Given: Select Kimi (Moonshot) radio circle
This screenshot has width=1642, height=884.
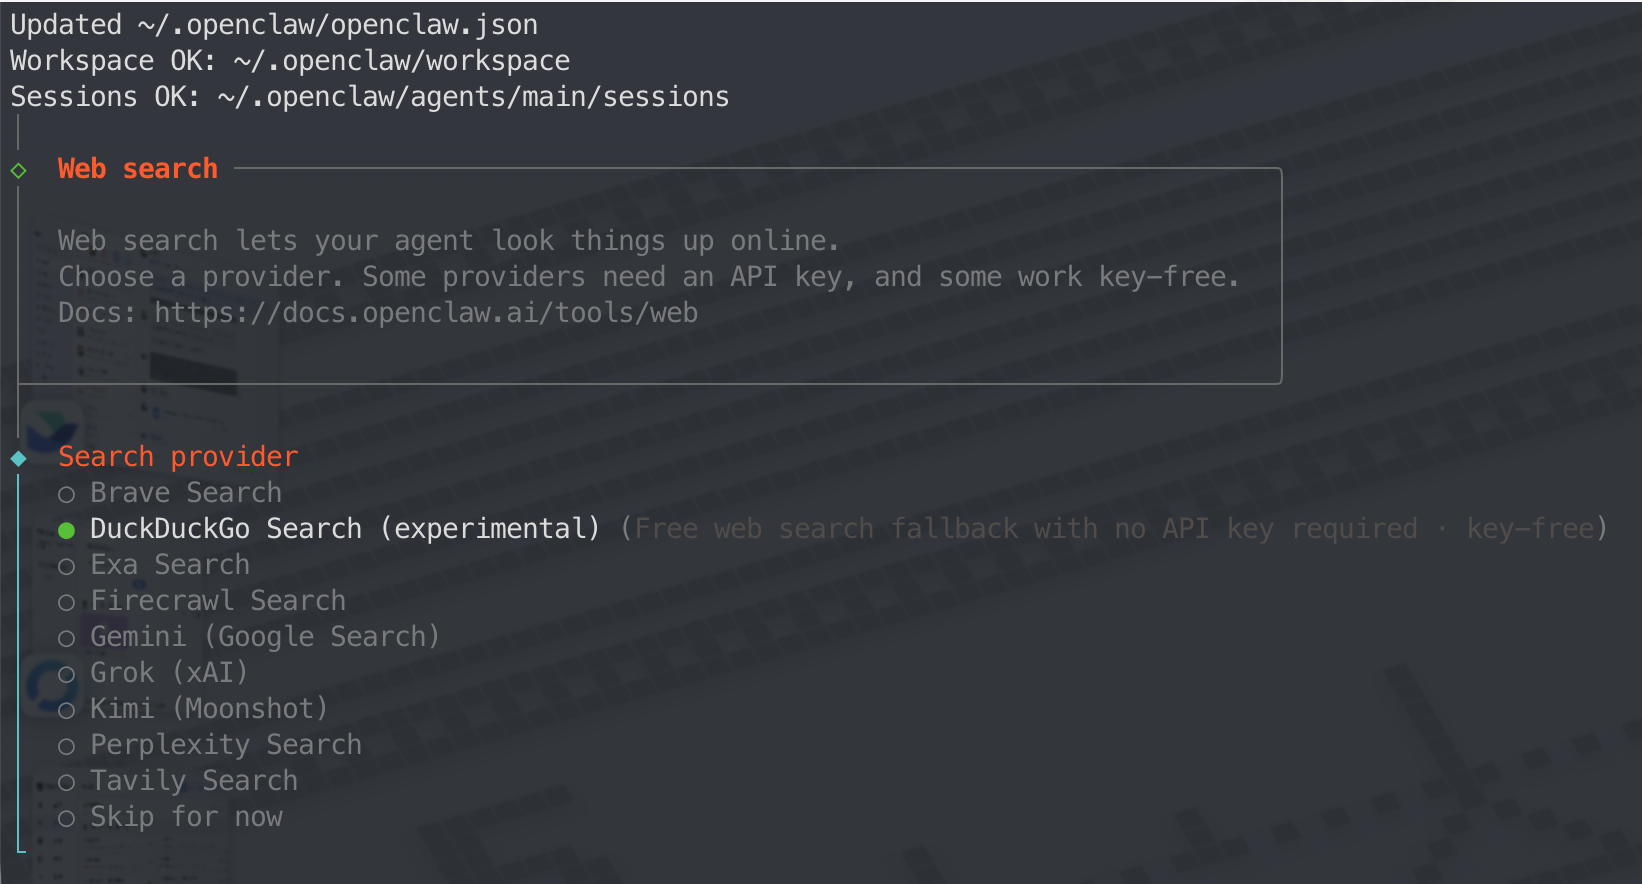Looking at the screenshot, I should click(x=67, y=710).
